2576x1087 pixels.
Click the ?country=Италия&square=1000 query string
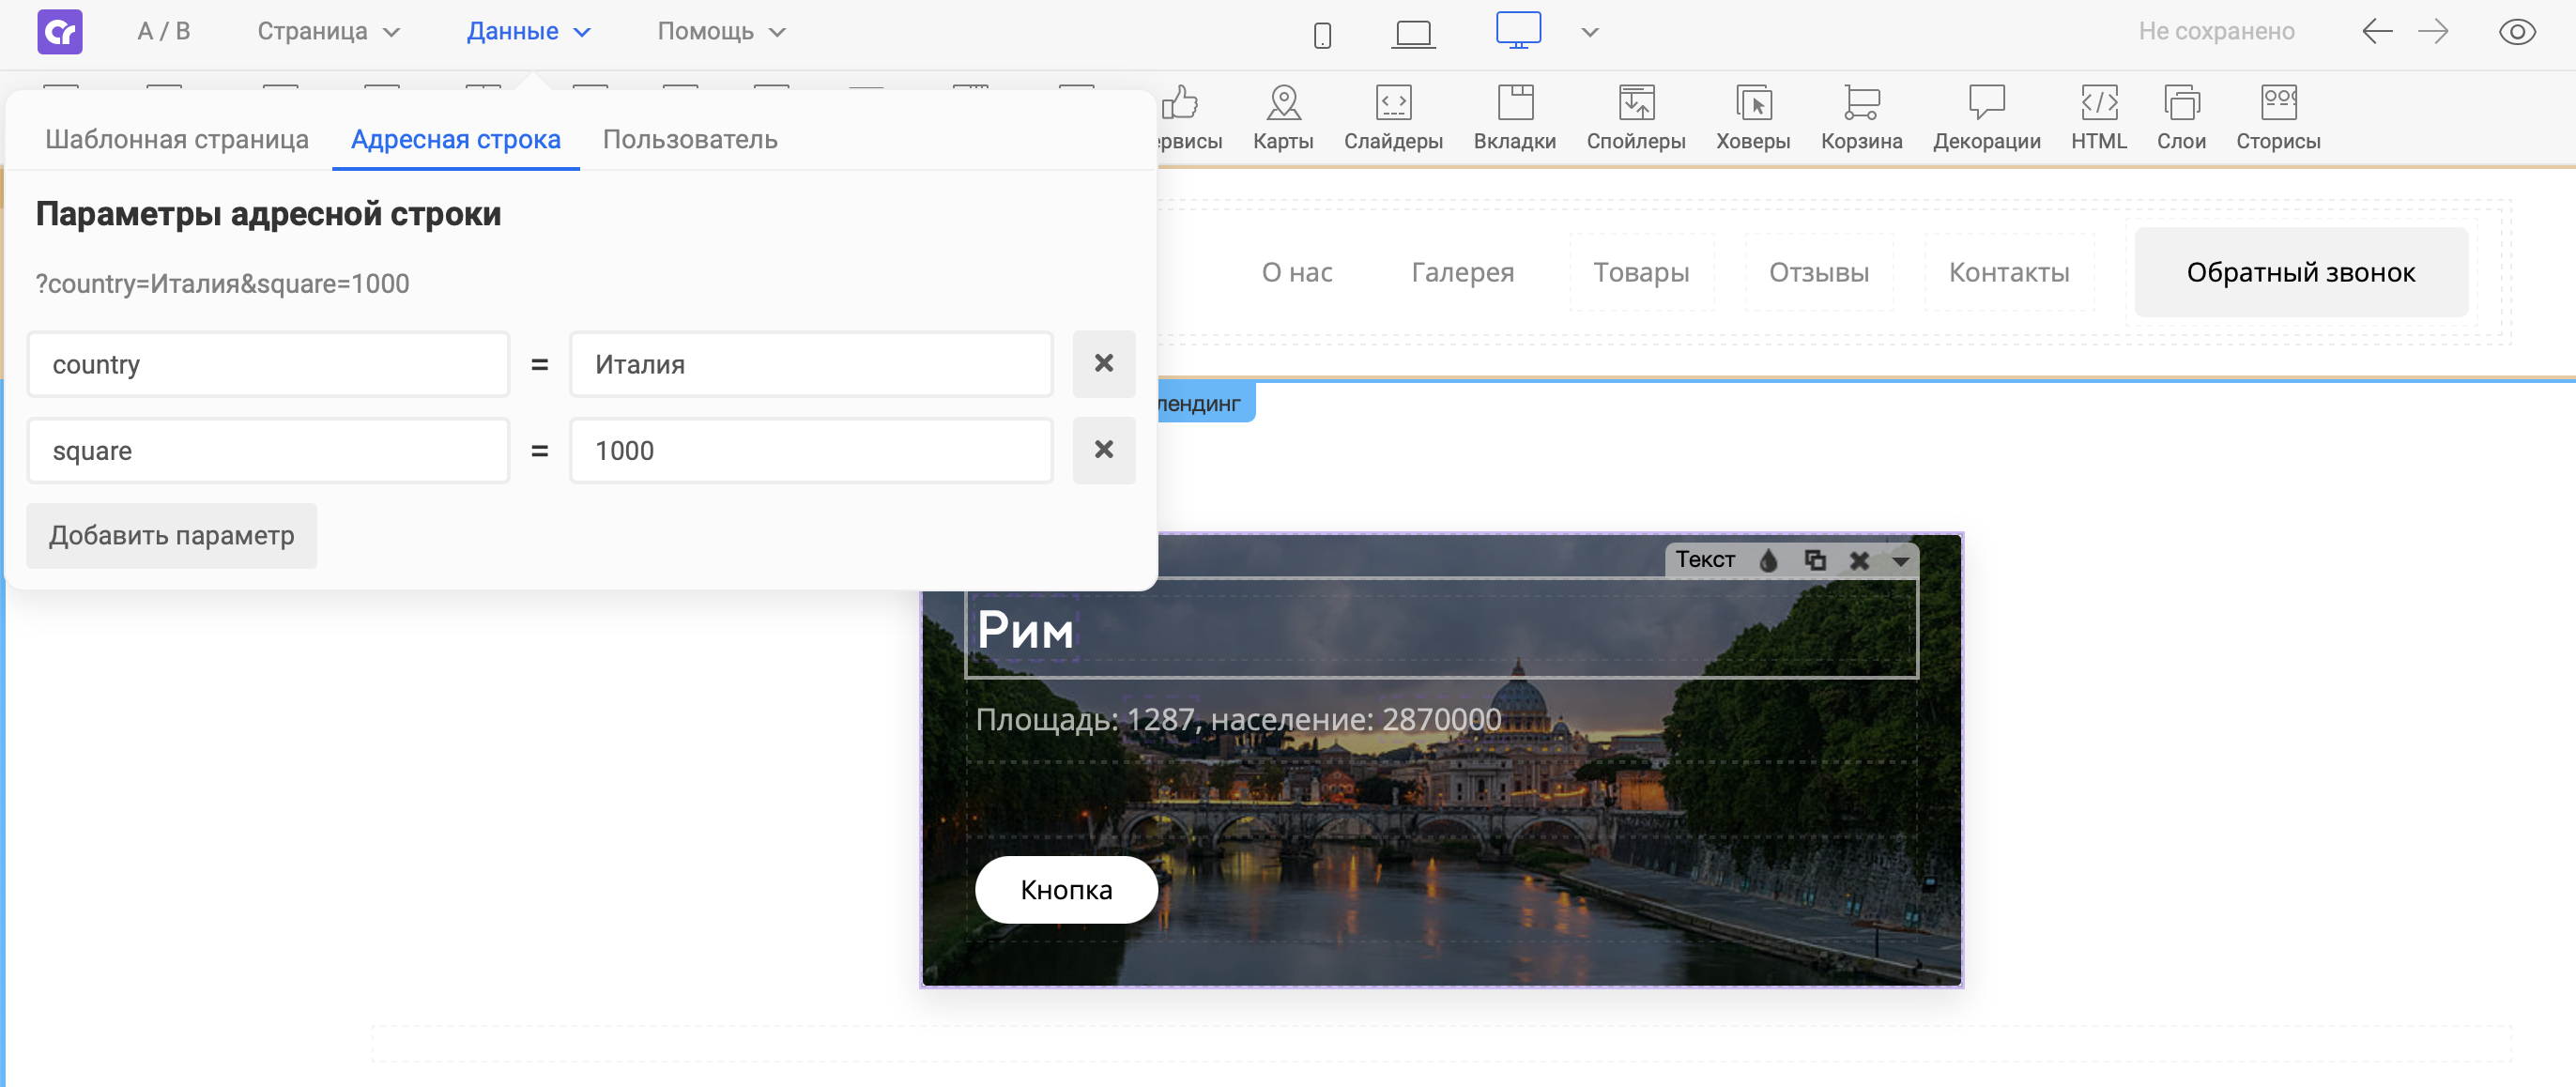click(222, 284)
